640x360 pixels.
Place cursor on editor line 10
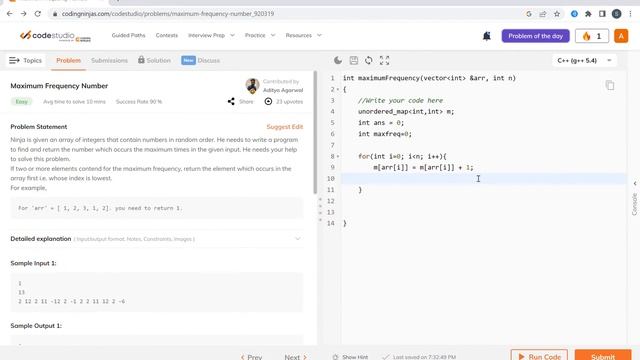pos(484,178)
